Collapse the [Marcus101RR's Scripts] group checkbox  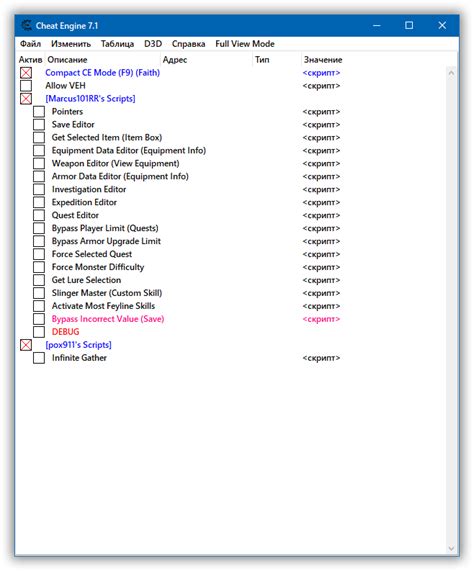tap(26, 99)
